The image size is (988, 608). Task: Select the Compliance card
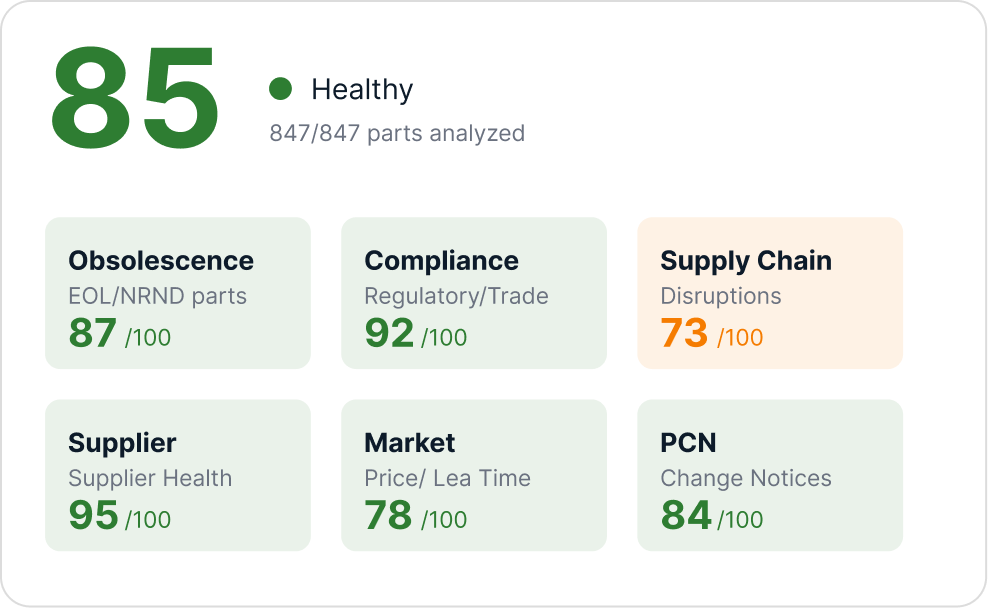tap(474, 291)
